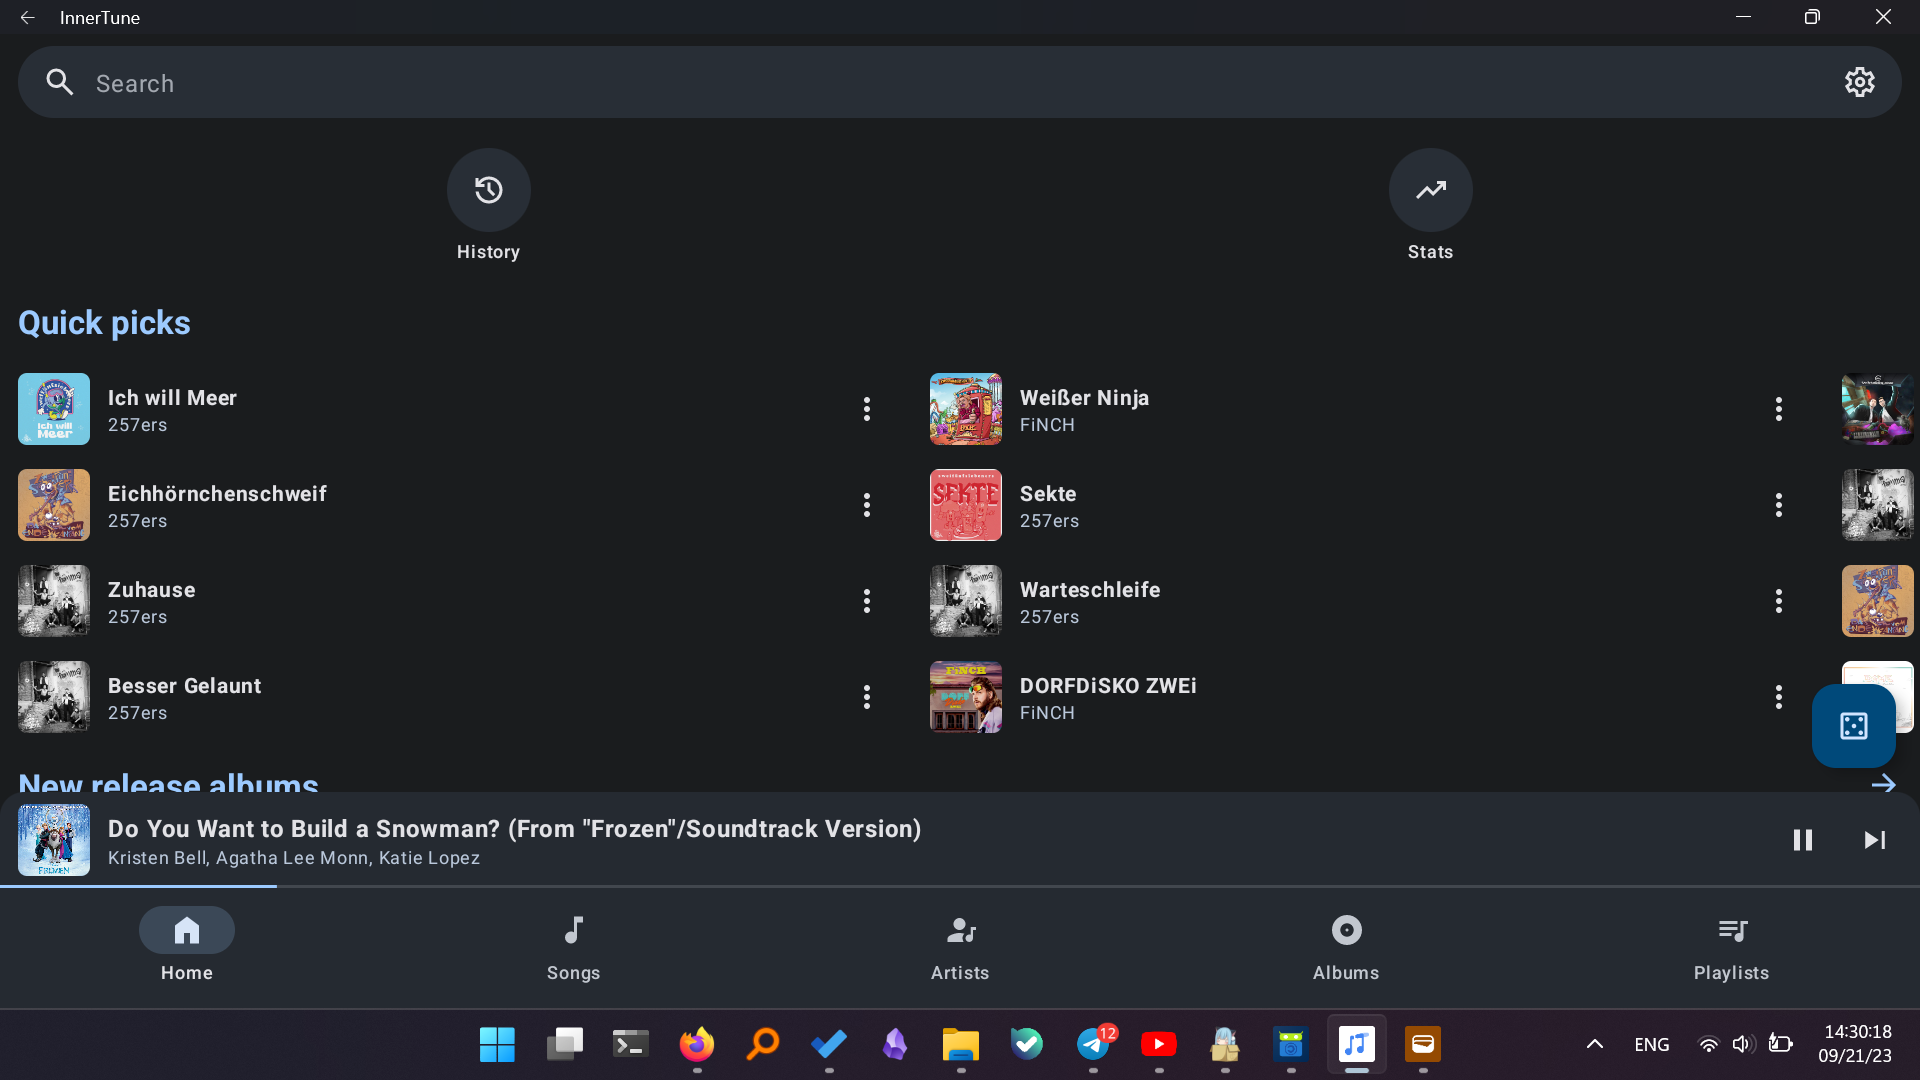Click the Do You Want to Build a Snowman thumbnail
The height and width of the screenshot is (1080, 1920).
pos(53,840)
